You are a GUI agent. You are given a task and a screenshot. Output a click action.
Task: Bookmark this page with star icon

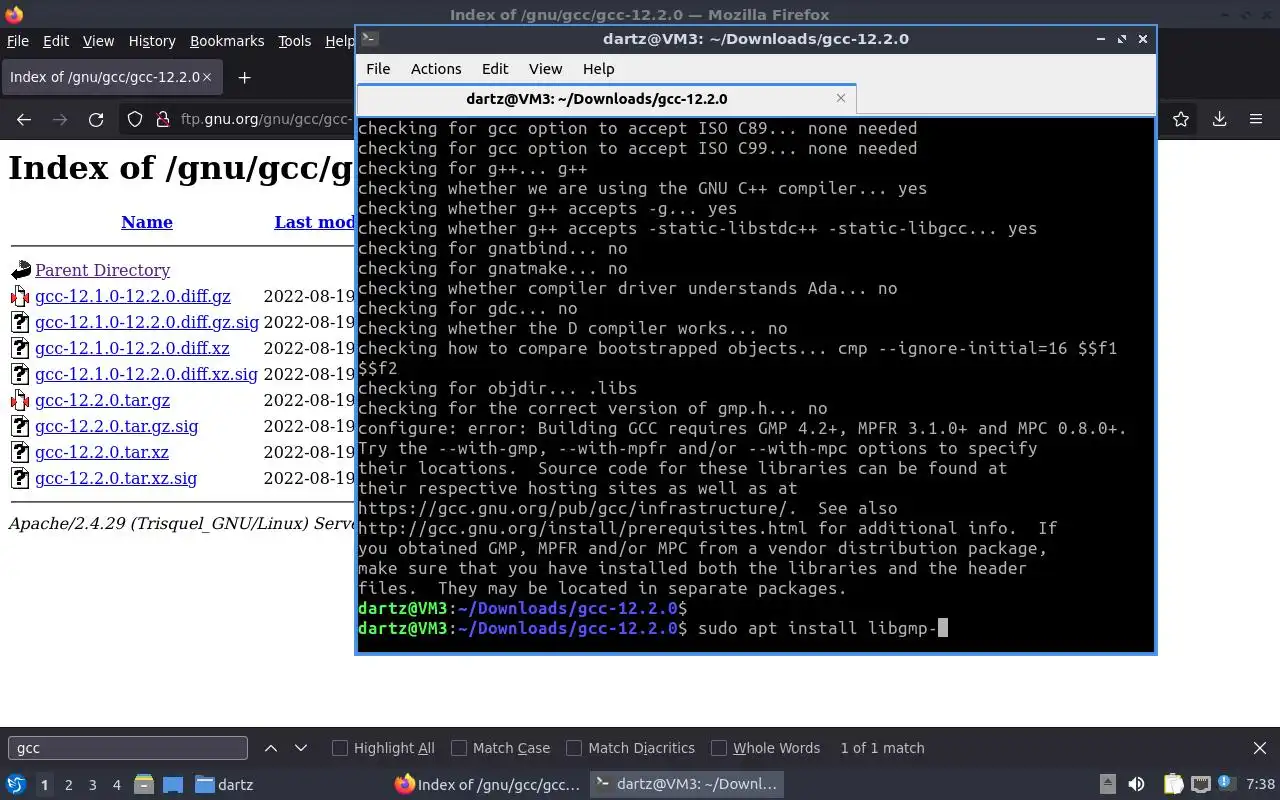pyautogui.click(x=1181, y=119)
